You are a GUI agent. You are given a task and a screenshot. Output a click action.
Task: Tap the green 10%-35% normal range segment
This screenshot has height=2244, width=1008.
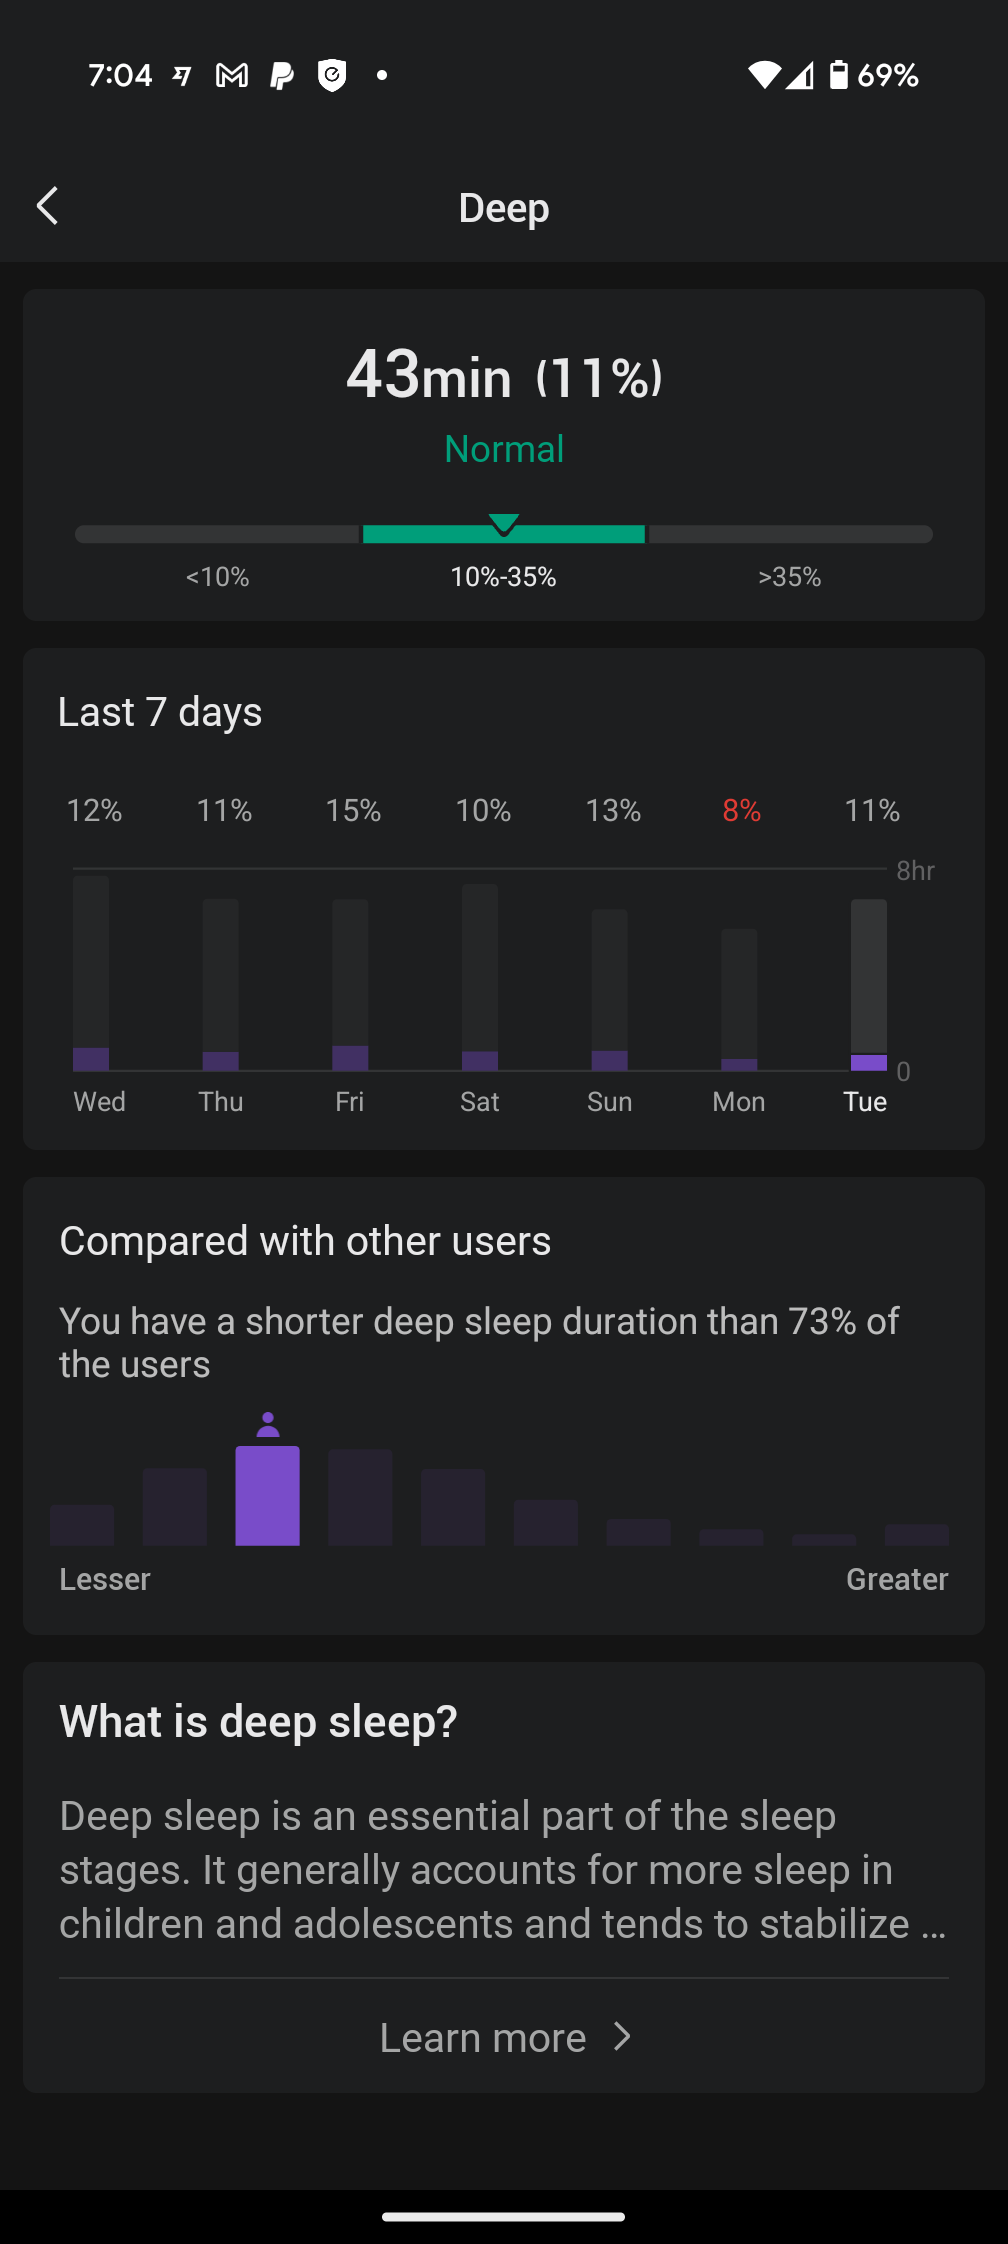pos(504,535)
